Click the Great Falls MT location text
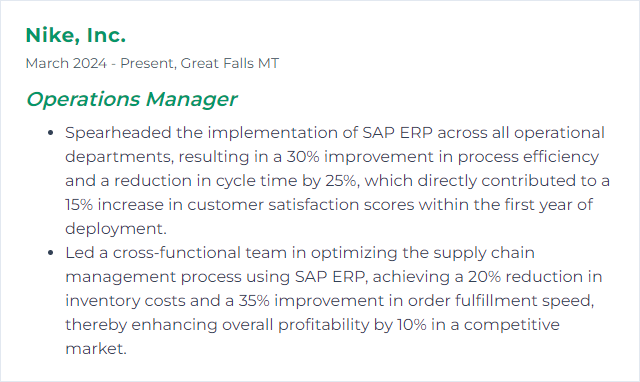Screen dimensions: 640x382 tap(230, 63)
